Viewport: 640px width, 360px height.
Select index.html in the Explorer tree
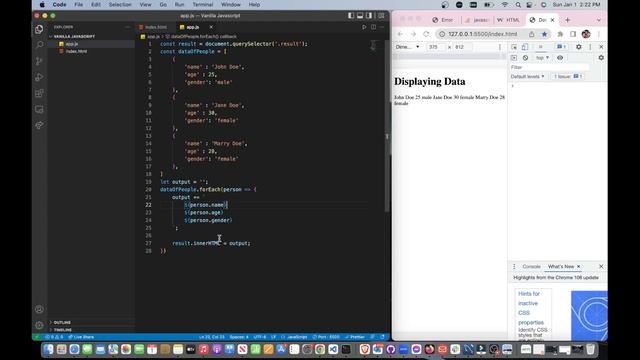(76, 51)
